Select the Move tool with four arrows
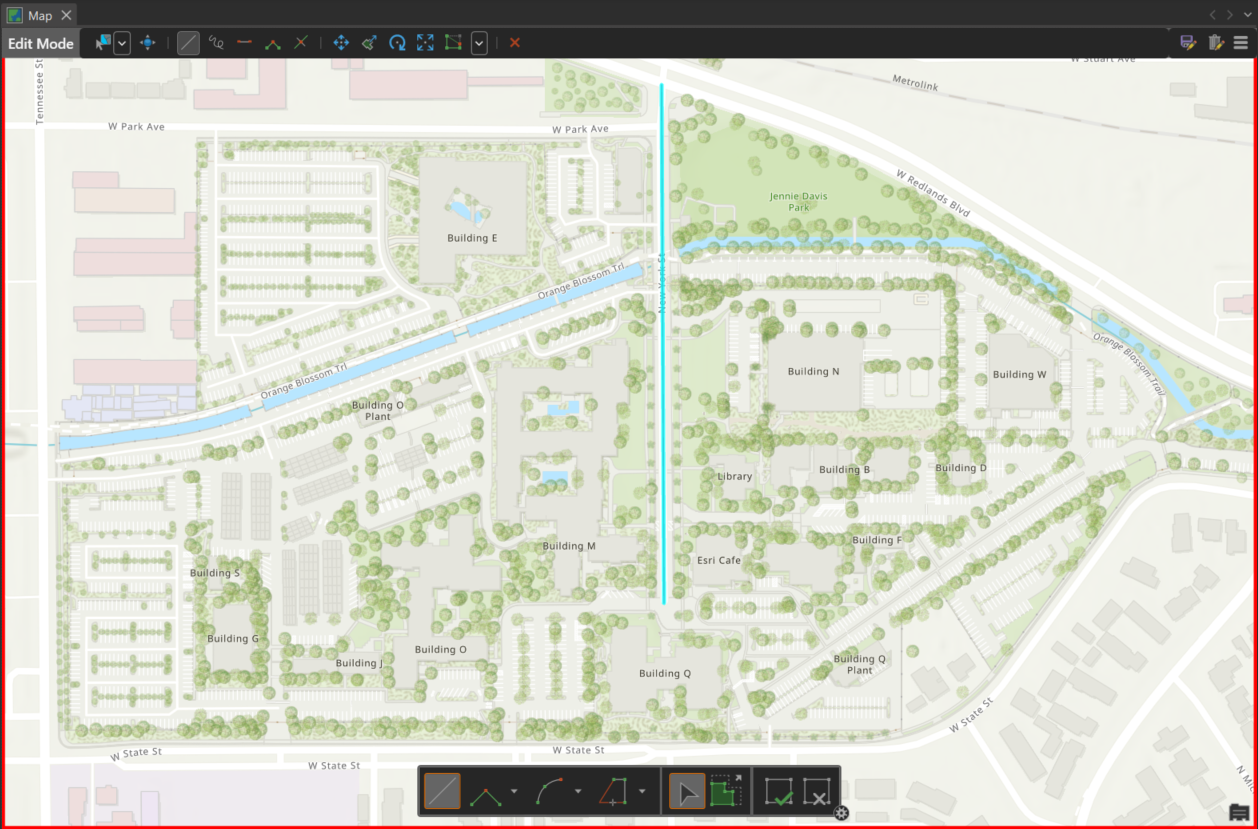This screenshot has height=829, width=1258. pyautogui.click(x=341, y=43)
